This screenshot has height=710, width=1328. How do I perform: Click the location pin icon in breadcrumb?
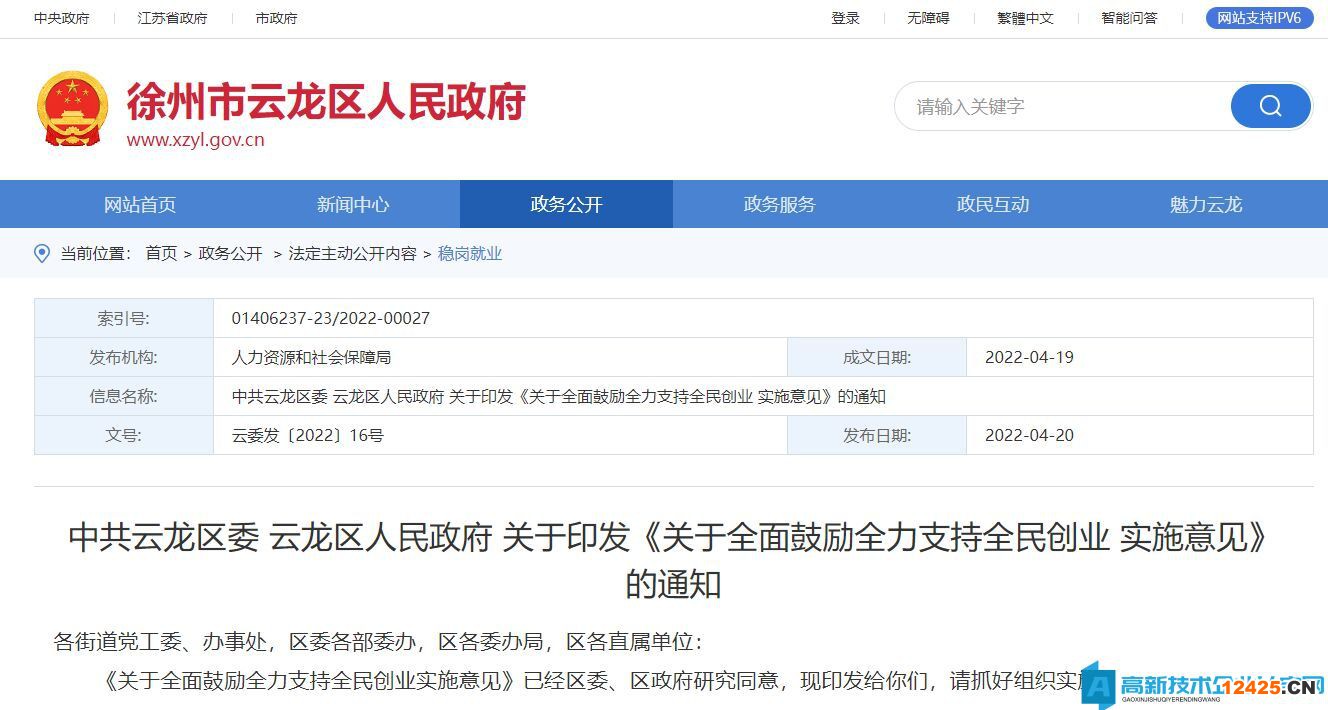(x=42, y=253)
